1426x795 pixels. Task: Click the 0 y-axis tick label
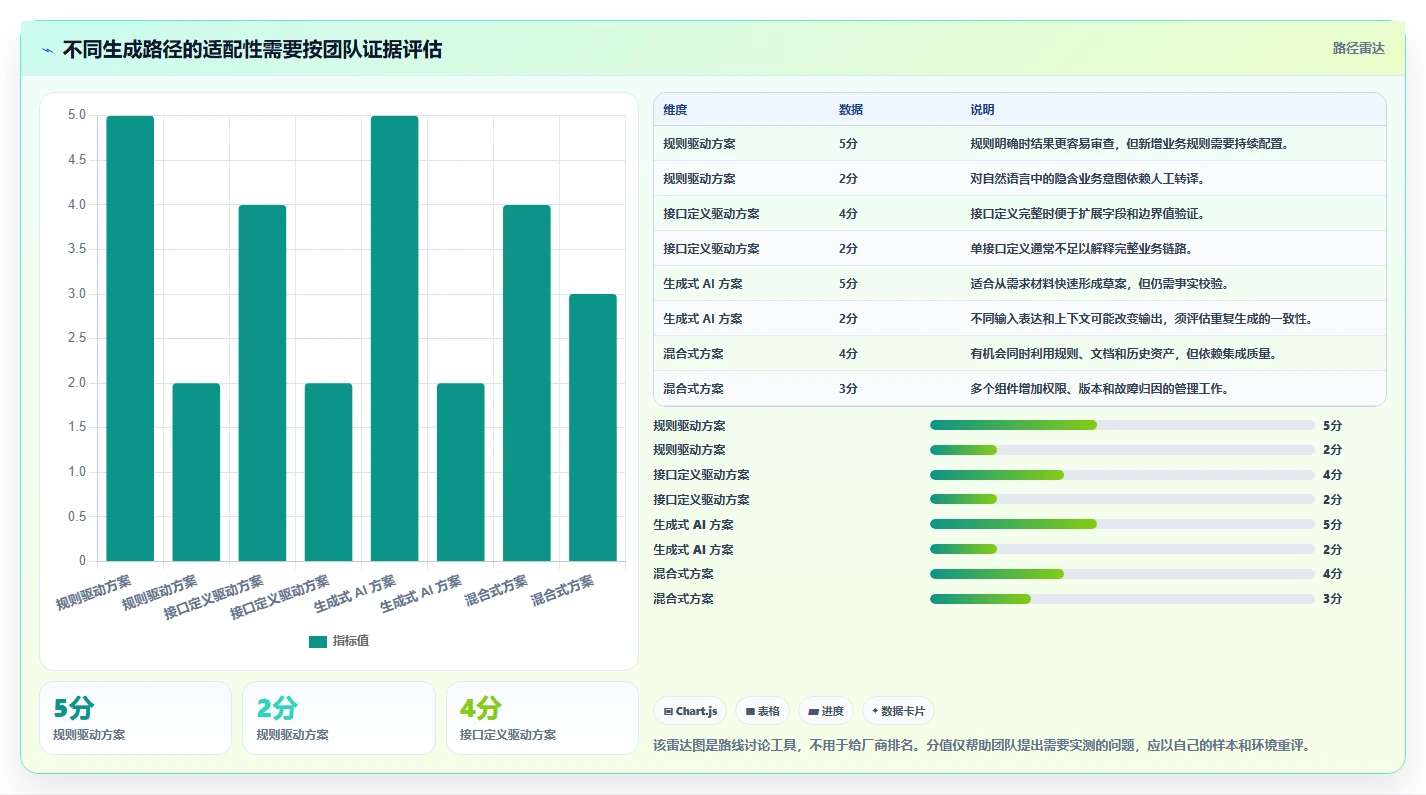82,561
